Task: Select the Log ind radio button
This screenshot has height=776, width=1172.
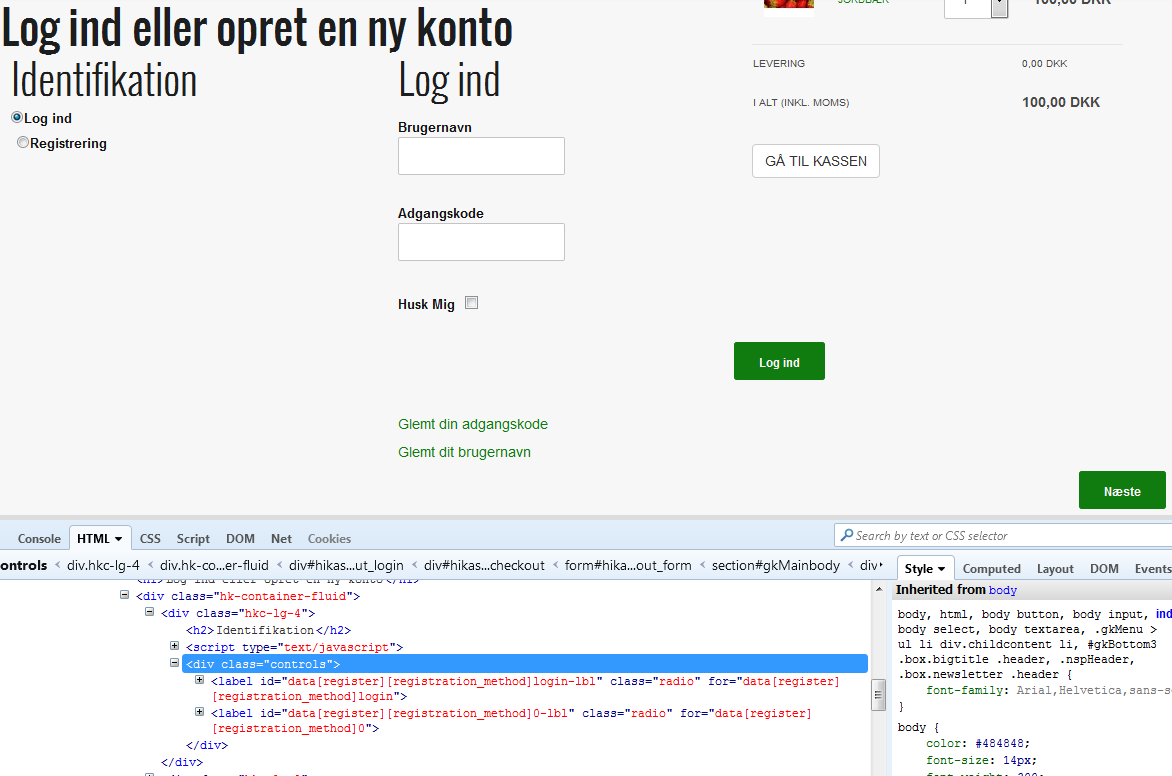Action: pos(16,117)
